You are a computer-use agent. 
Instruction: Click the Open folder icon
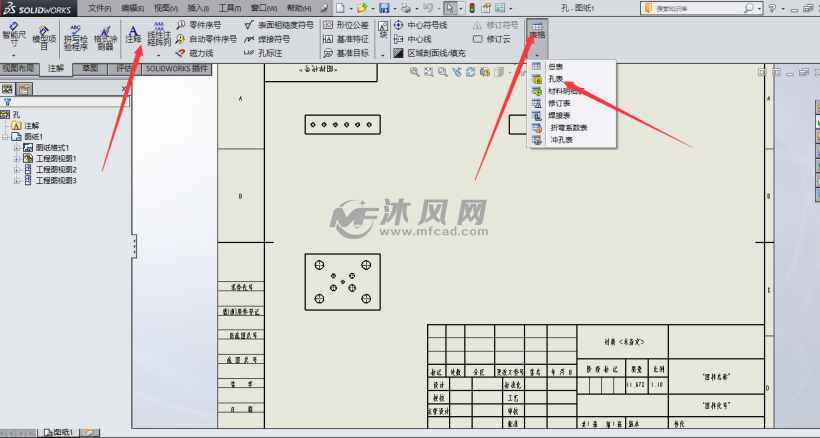(x=362, y=8)
